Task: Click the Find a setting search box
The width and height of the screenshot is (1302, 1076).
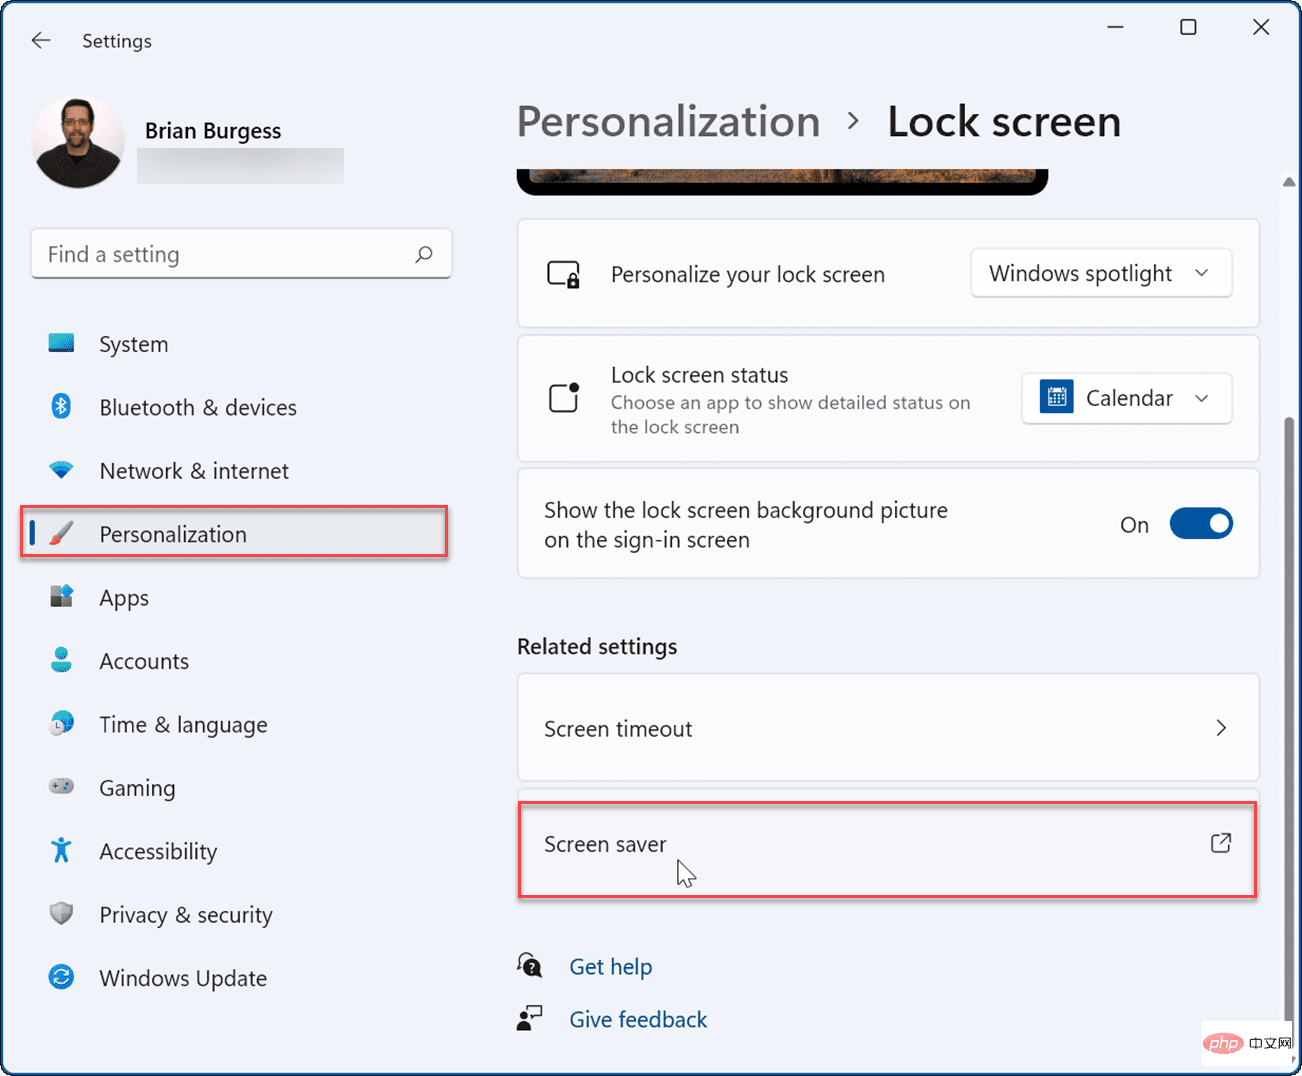Action: pos(241,254)
